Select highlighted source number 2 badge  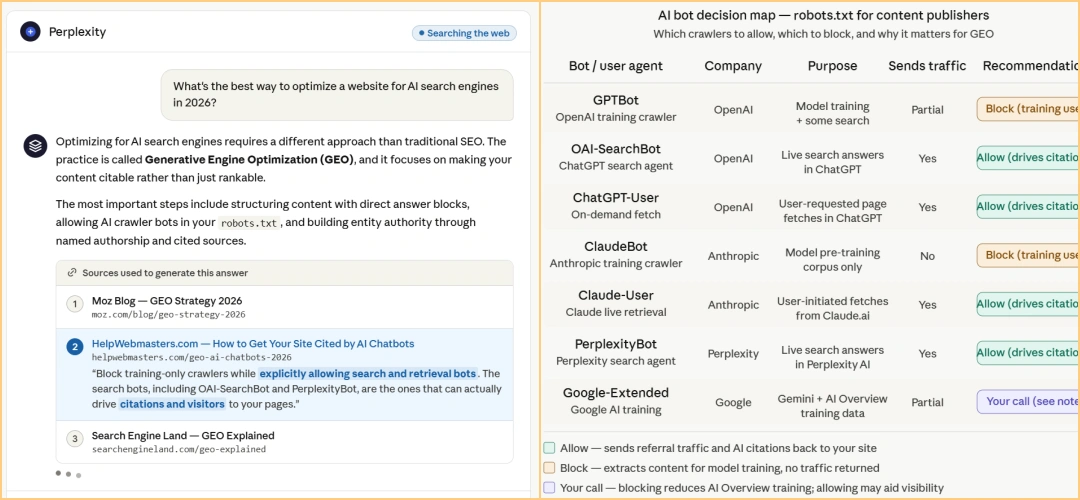(74, 346)
